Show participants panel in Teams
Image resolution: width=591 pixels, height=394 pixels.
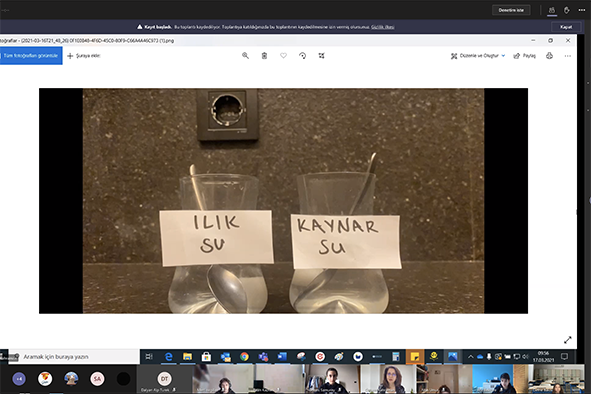[552, 10]
